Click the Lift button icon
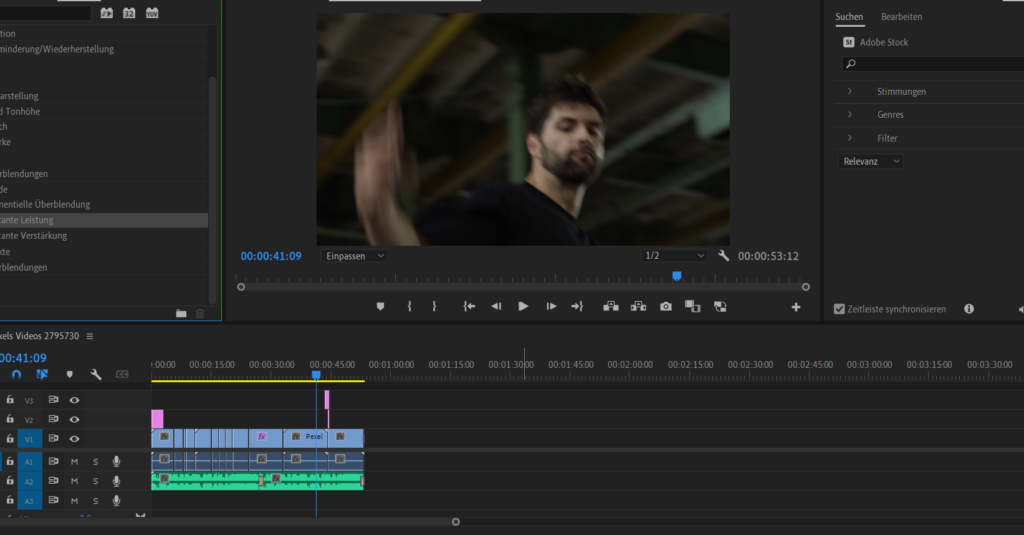The height and width of the screenshot is (535, 1024). point(610,307)
